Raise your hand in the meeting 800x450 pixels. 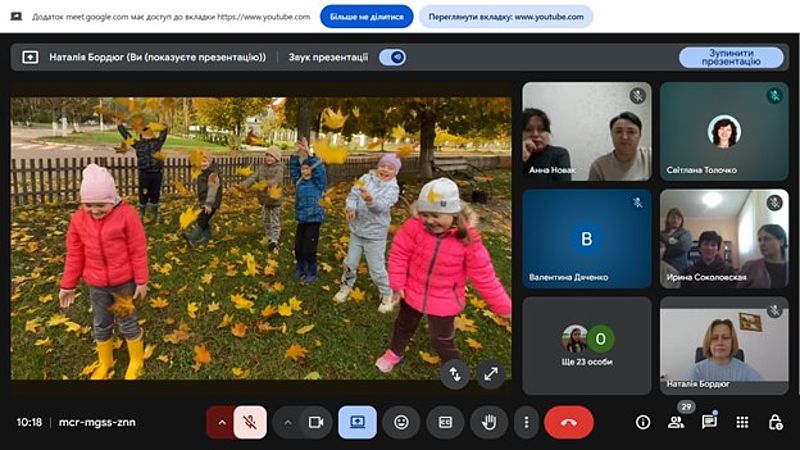click(489, 422)
